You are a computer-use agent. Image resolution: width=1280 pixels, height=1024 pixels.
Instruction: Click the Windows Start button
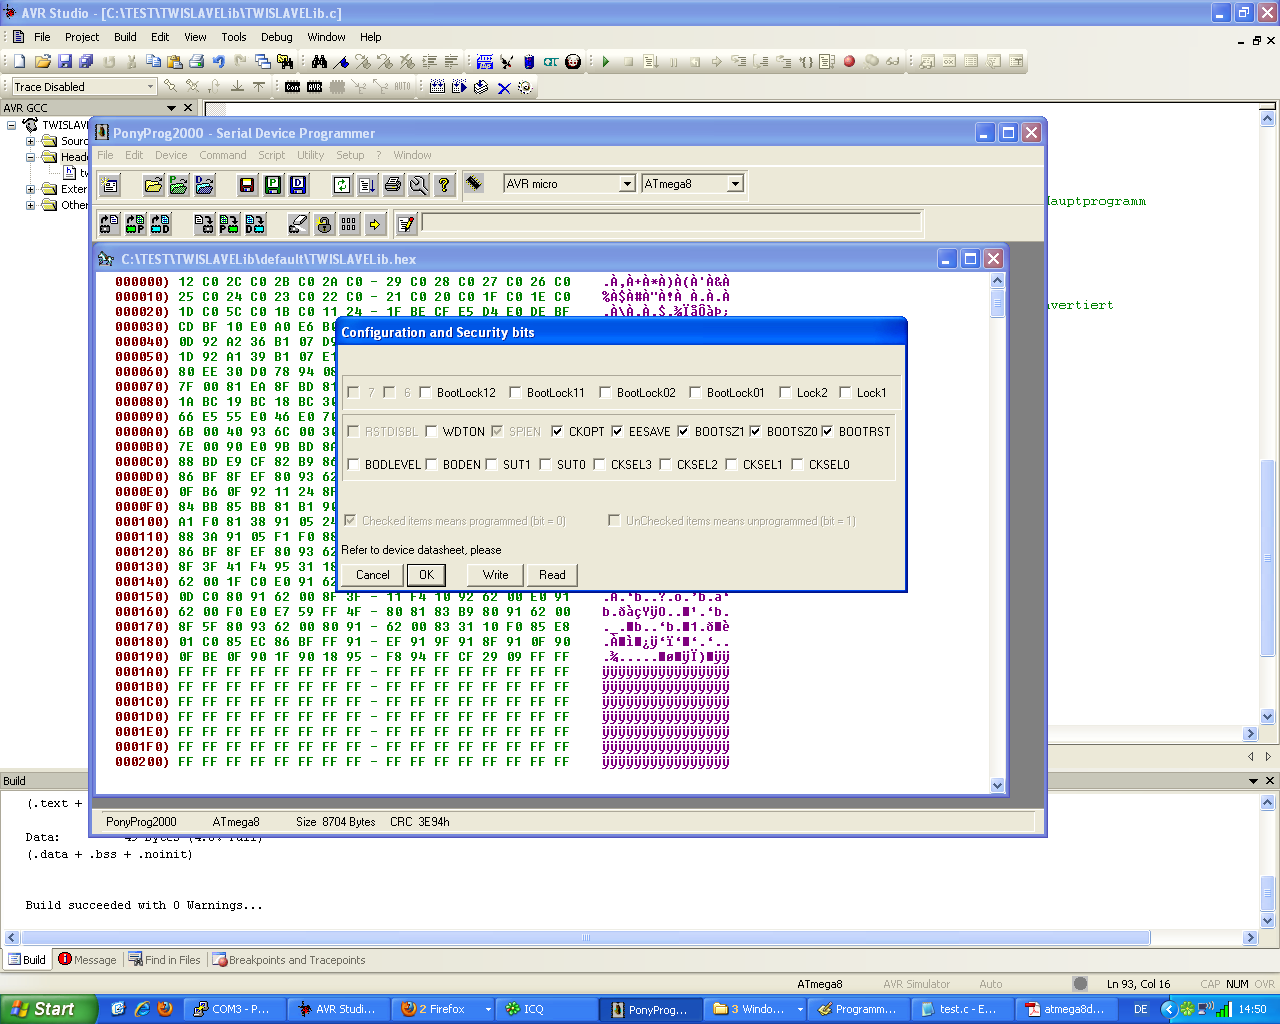pos(49,1009)
